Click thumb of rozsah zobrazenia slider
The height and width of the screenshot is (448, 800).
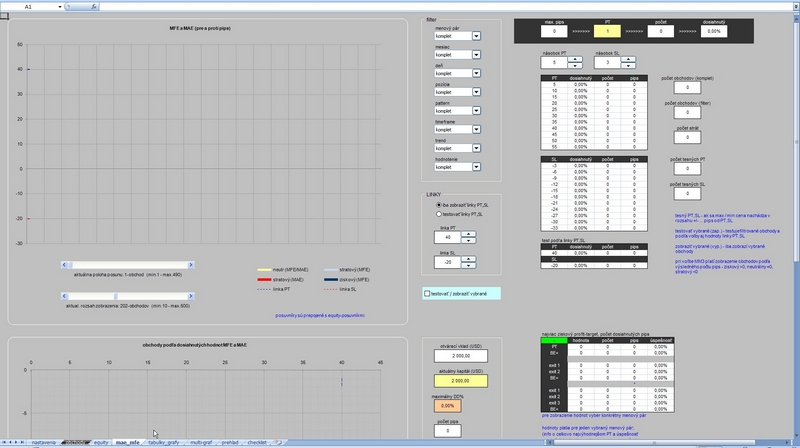click(x=116, y=296)
